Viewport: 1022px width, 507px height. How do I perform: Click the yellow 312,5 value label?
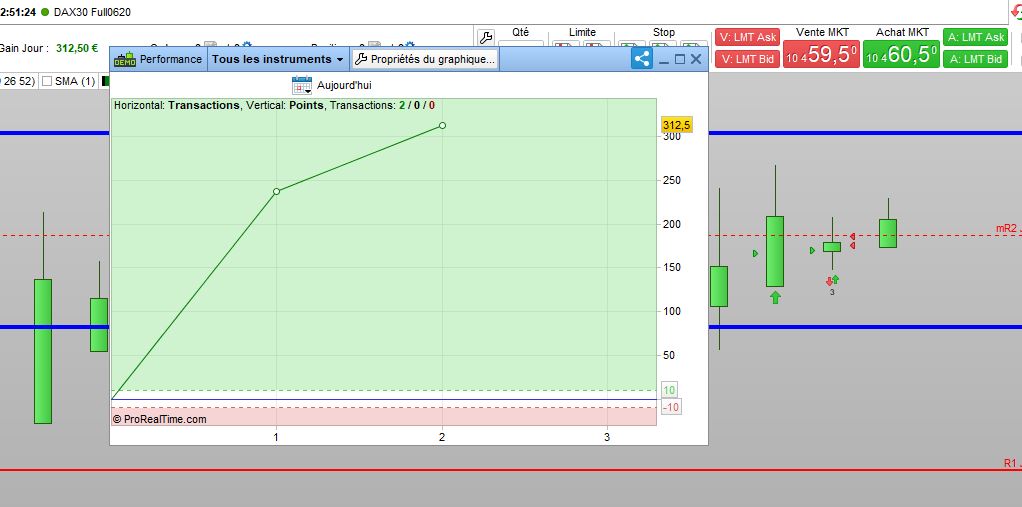(x=677, y=124)
